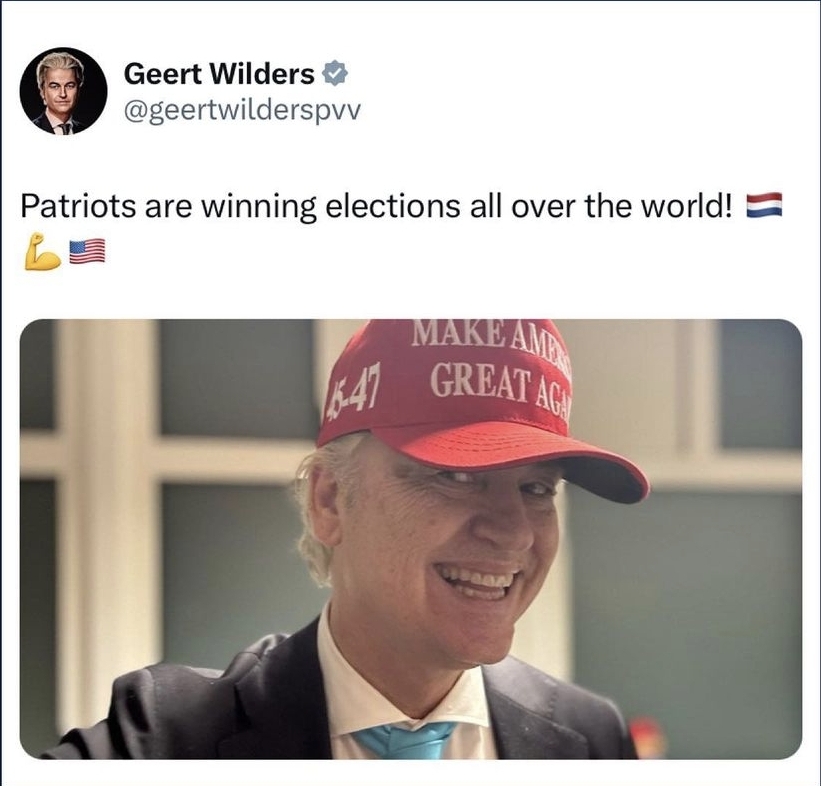The width and height of the screenshot is (821, 786).
Task: Select the word Patriots in the tweet
Action: [78, 206]
